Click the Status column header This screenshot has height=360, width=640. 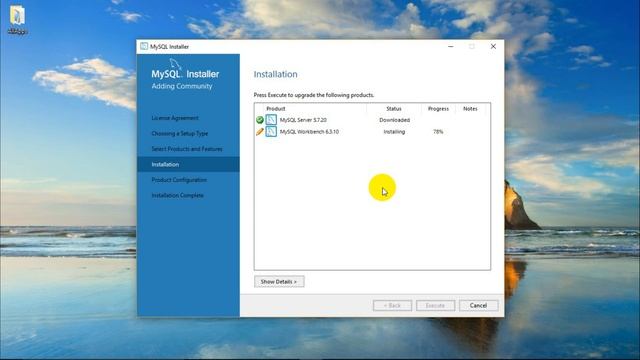394,109
